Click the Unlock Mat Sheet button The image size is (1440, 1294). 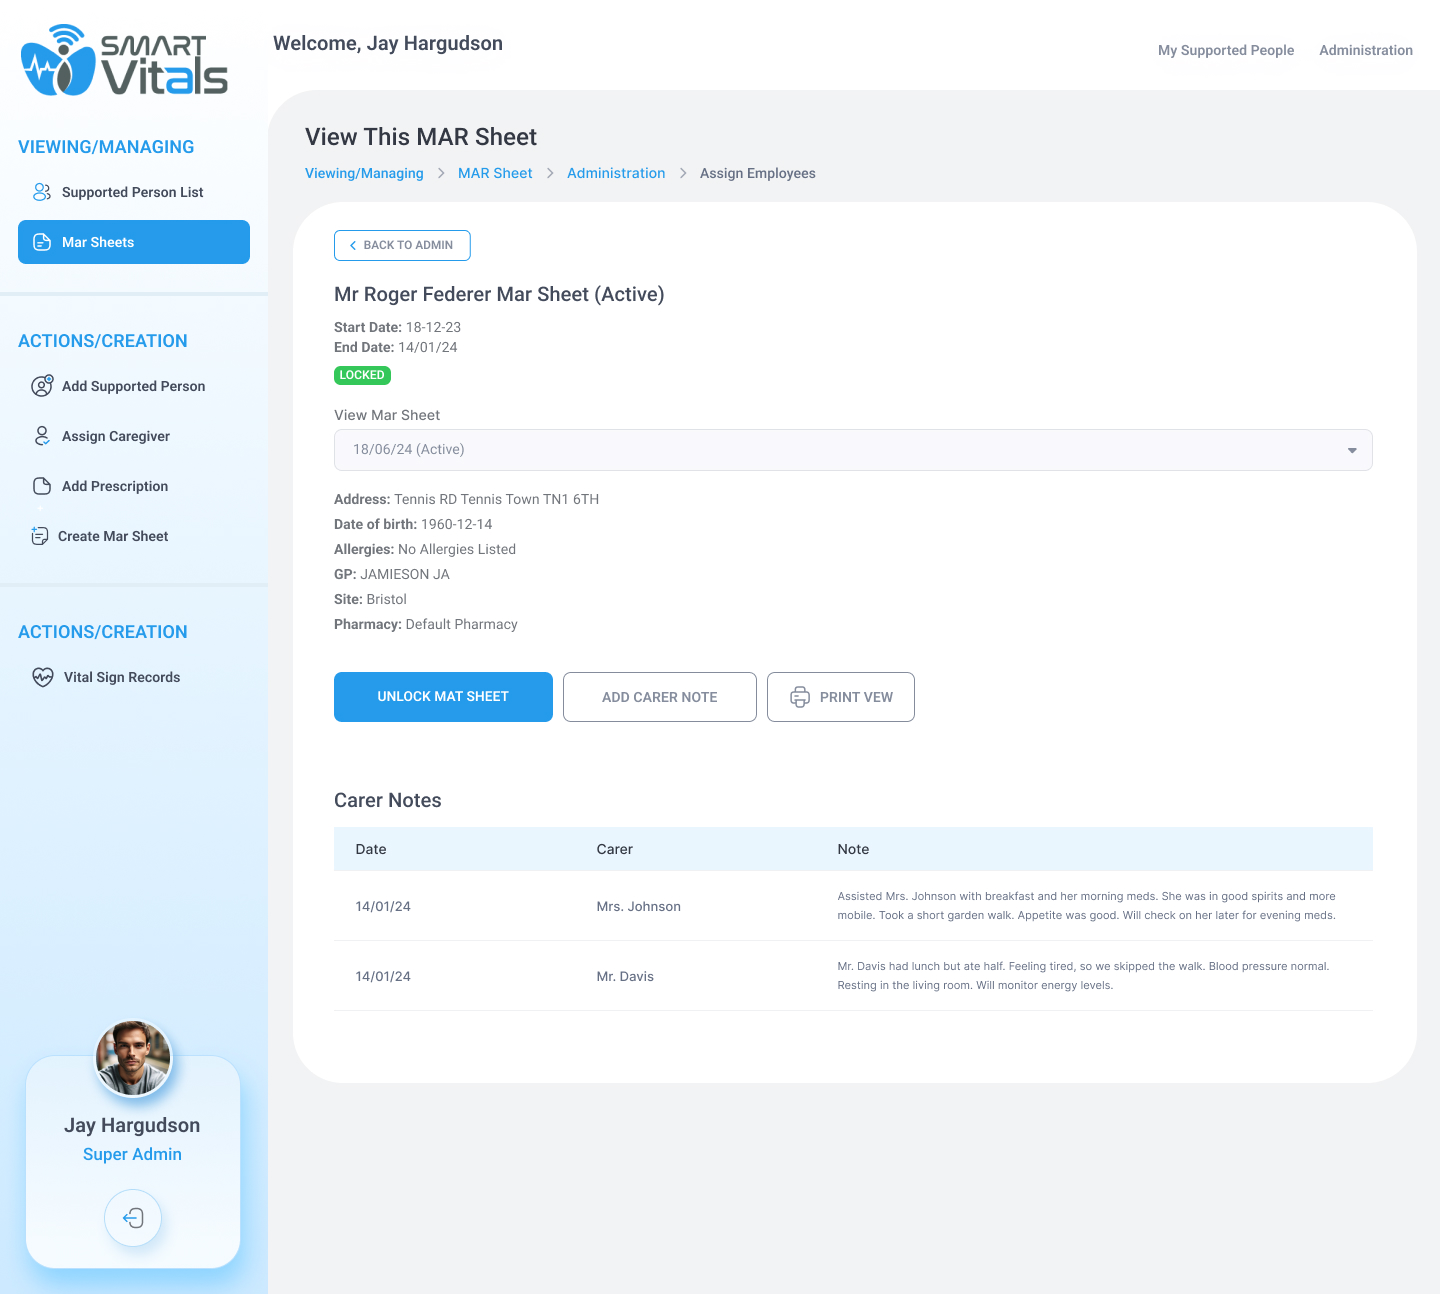click(x=443, y=697)
